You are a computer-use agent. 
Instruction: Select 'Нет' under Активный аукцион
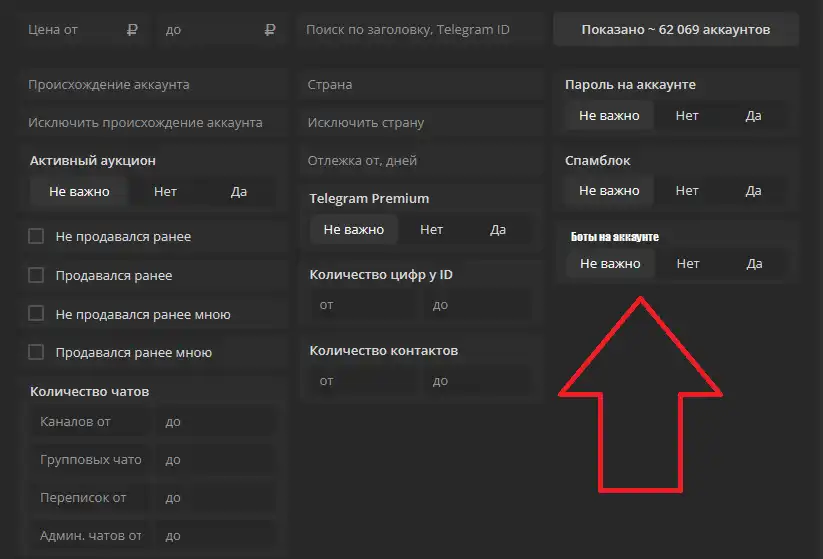[x=165, y=192]
